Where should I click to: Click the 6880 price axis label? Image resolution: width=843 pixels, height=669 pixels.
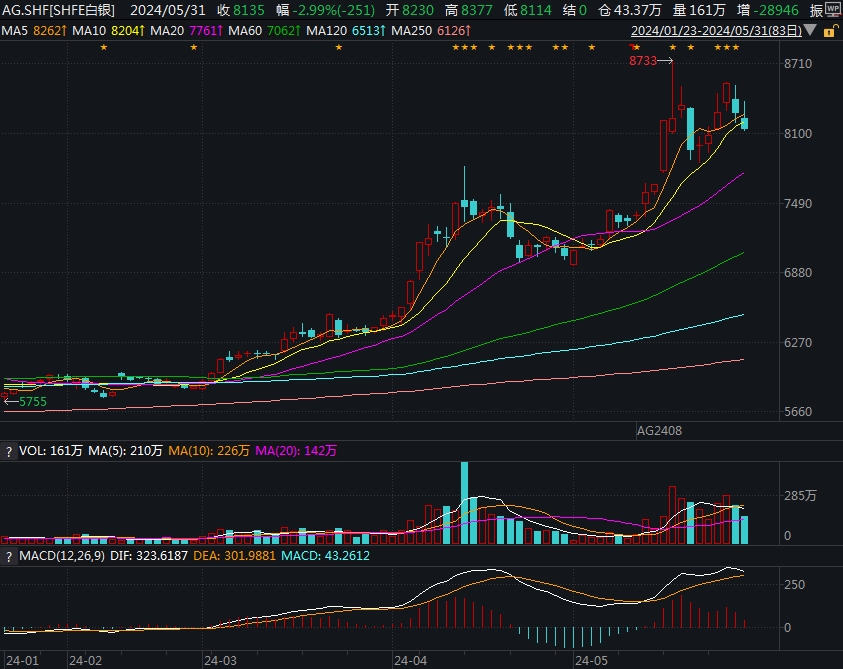pos(798,272)
